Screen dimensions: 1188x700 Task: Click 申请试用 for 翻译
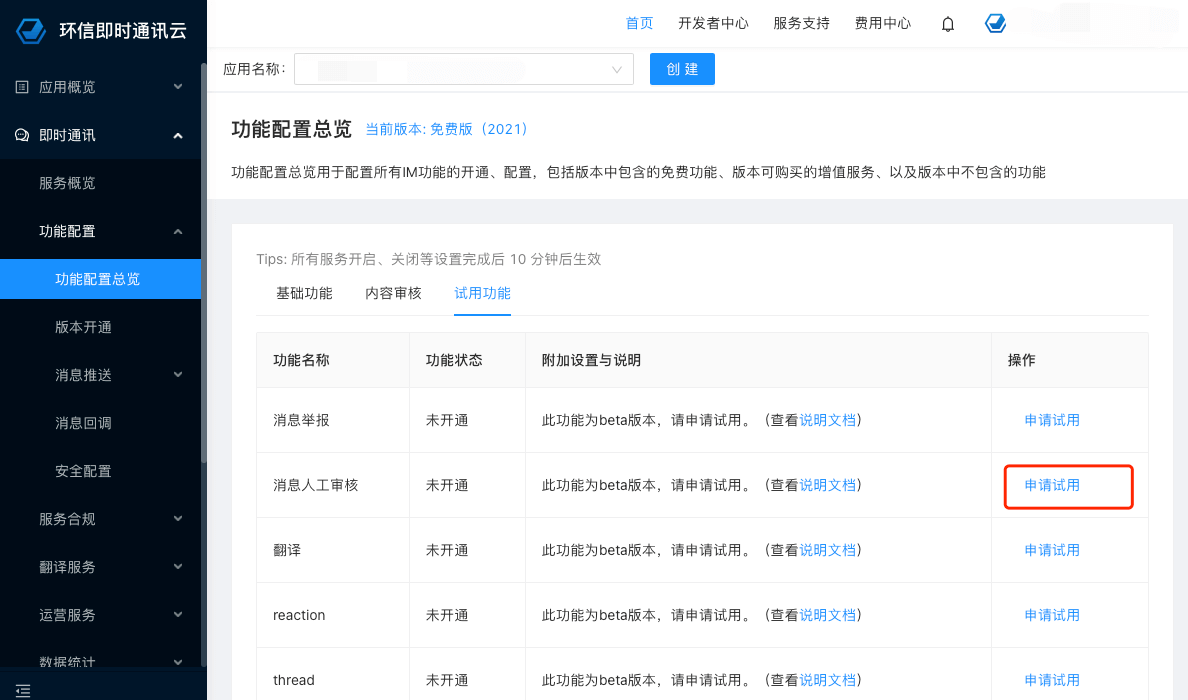point(1052,551)
